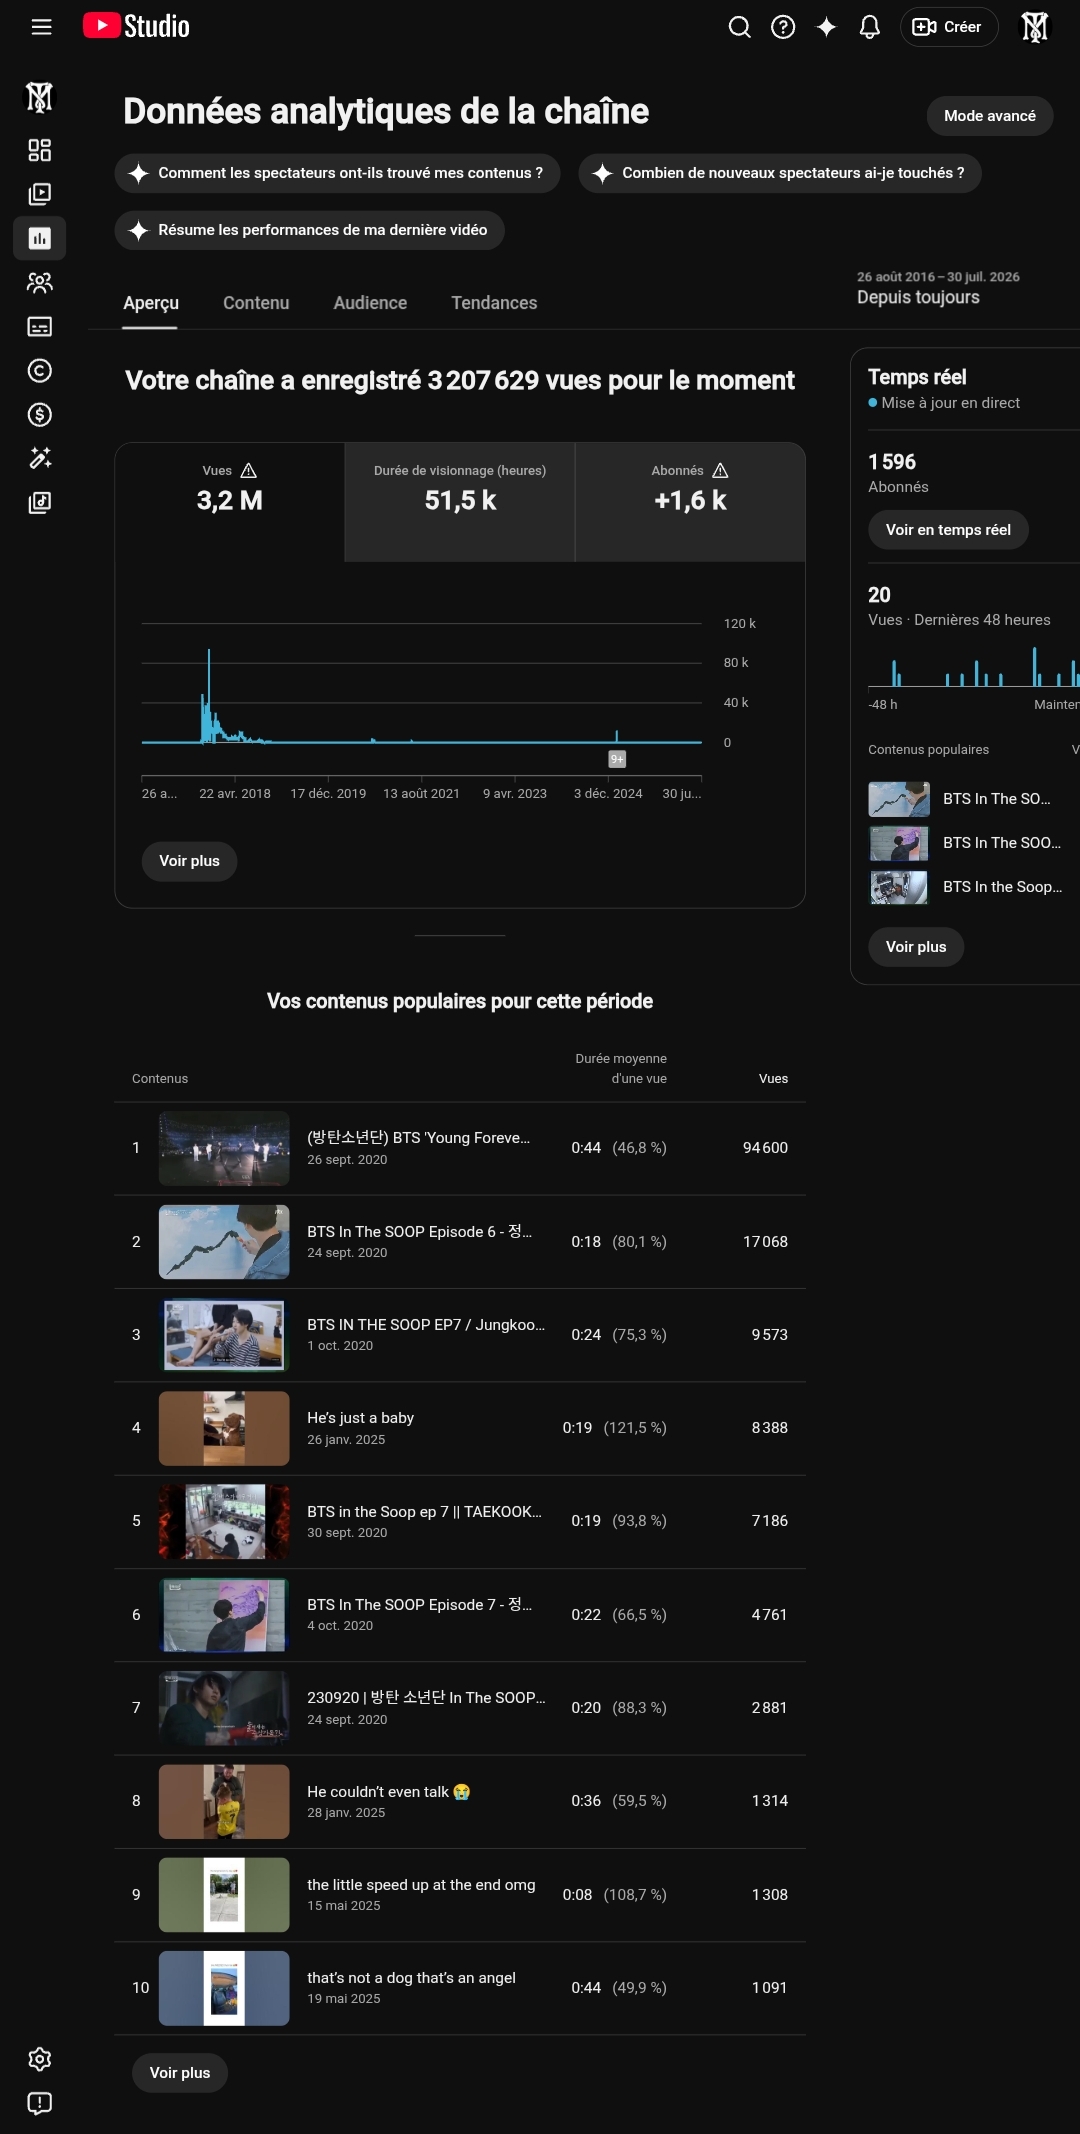Ask how viewers found my content
The height and width of the screenshot is (2134, 1080).
pyautogui.click(x=337, y=173)
